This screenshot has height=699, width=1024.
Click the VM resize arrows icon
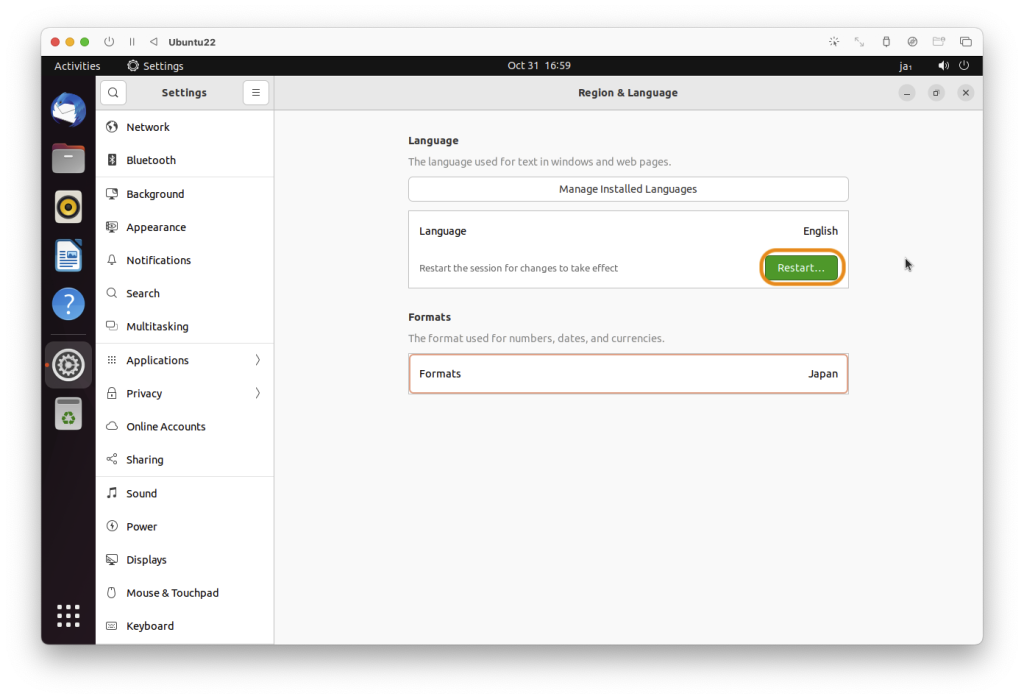859,42
